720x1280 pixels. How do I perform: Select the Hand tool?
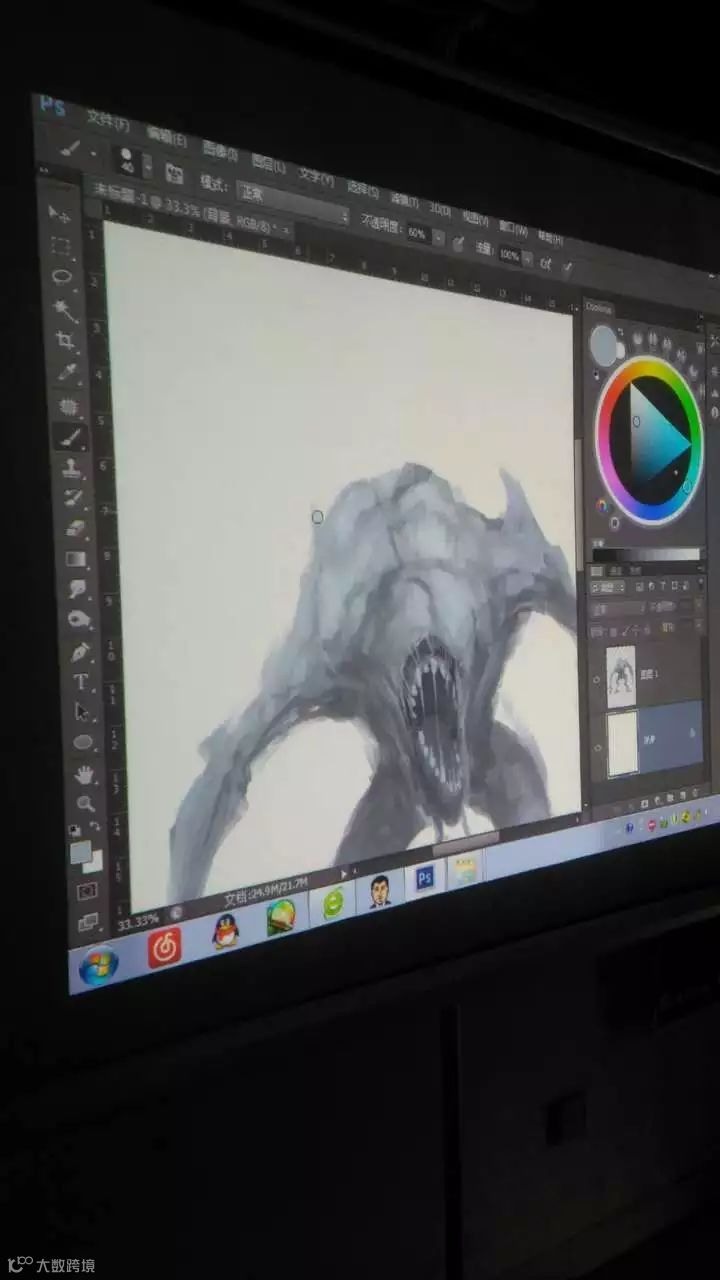pyautogui.click(x=85, y=774)
